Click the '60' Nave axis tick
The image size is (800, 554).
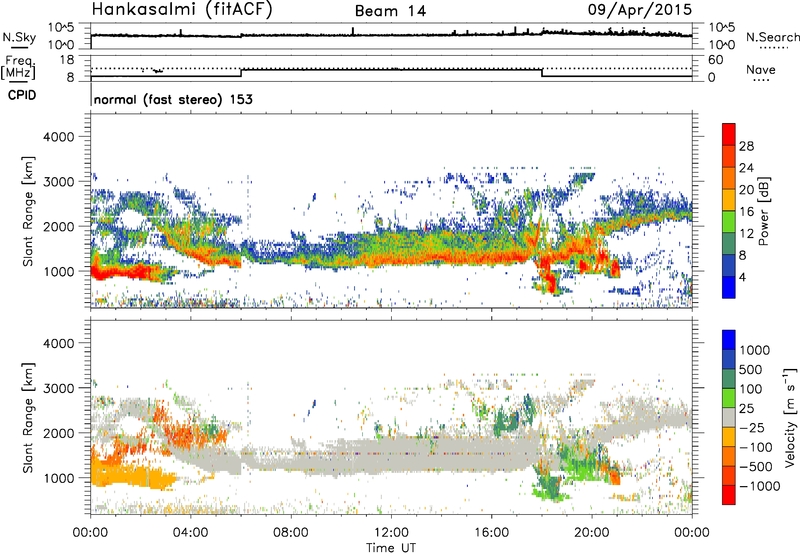click(715, 60)
